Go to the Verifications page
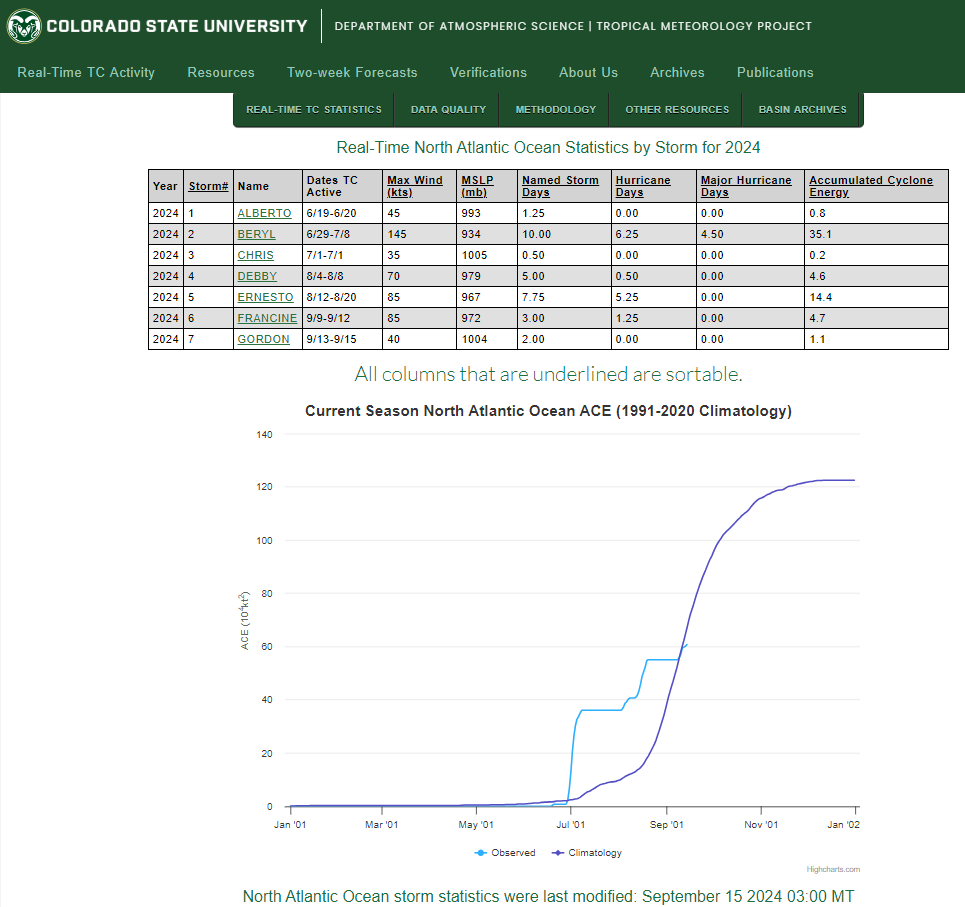 click(488, 73)
